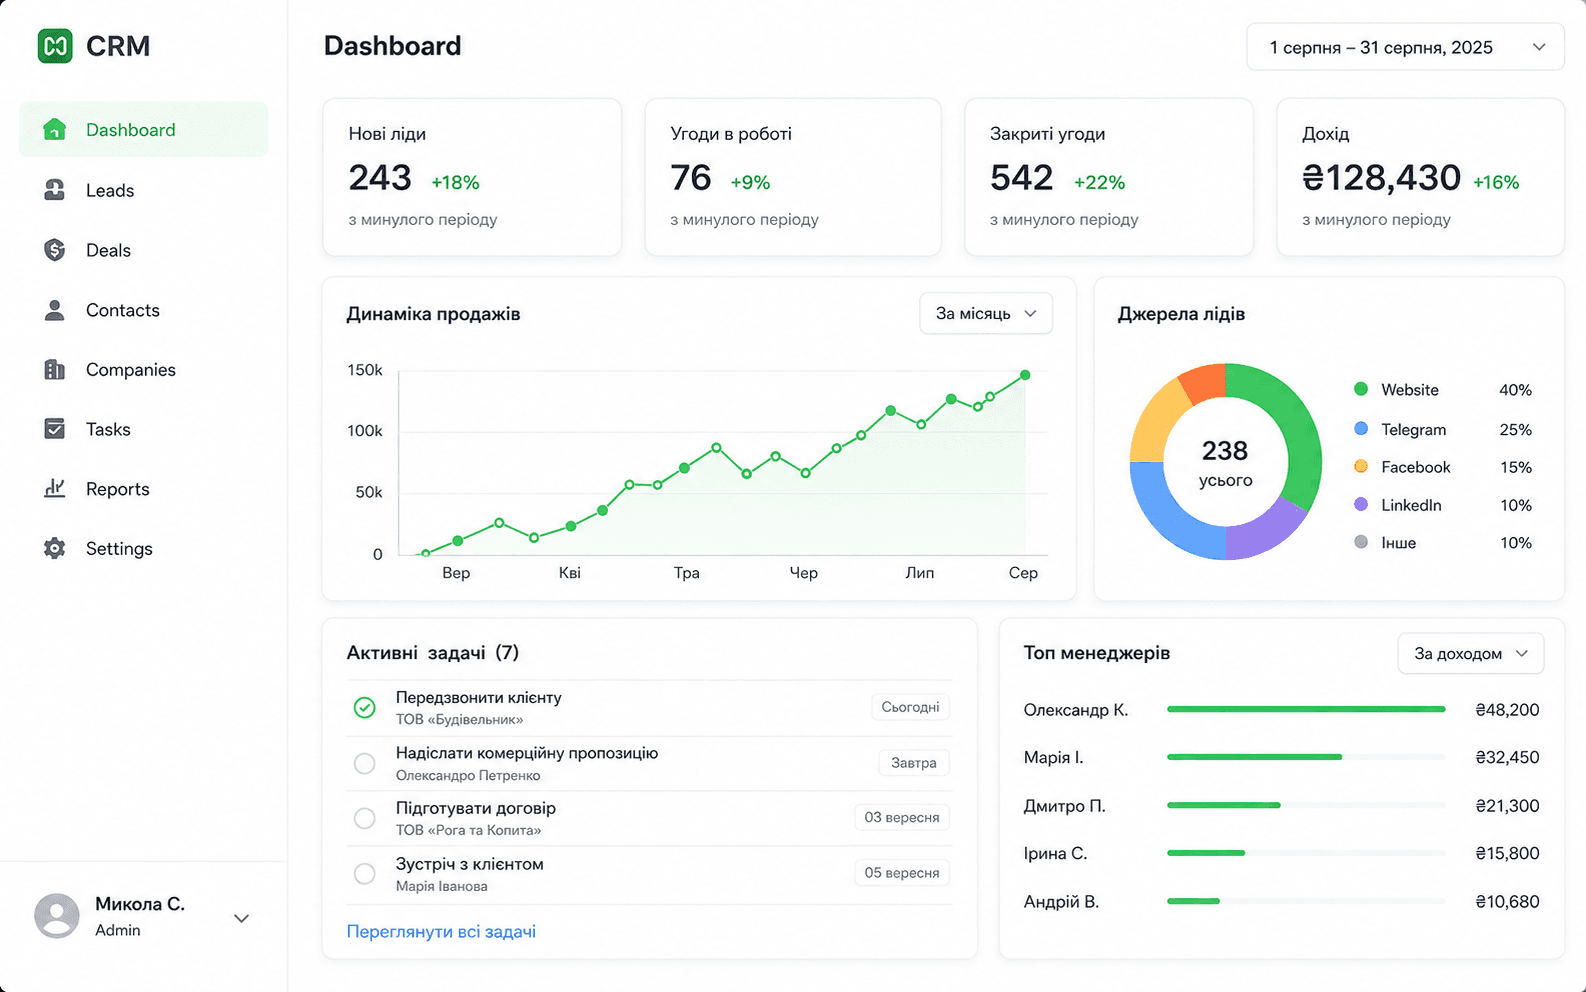Click the Tasks checklist icon
Image resolution: width=1586 pixels, height=992 pixels.
(55, 429)
